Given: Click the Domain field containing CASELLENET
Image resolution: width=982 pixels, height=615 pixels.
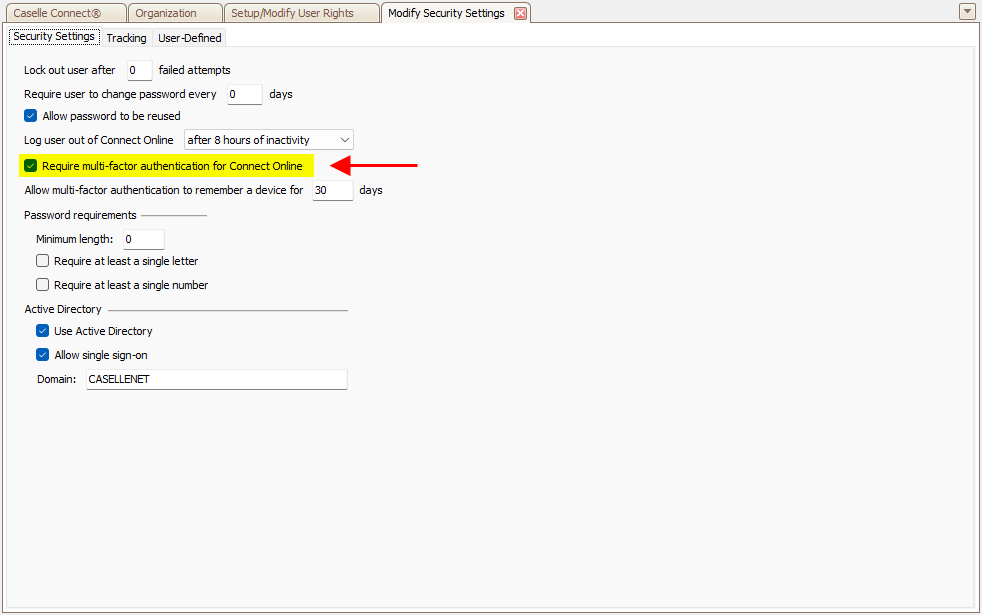Looking at the screenshot, I should [x=216, y=380].
